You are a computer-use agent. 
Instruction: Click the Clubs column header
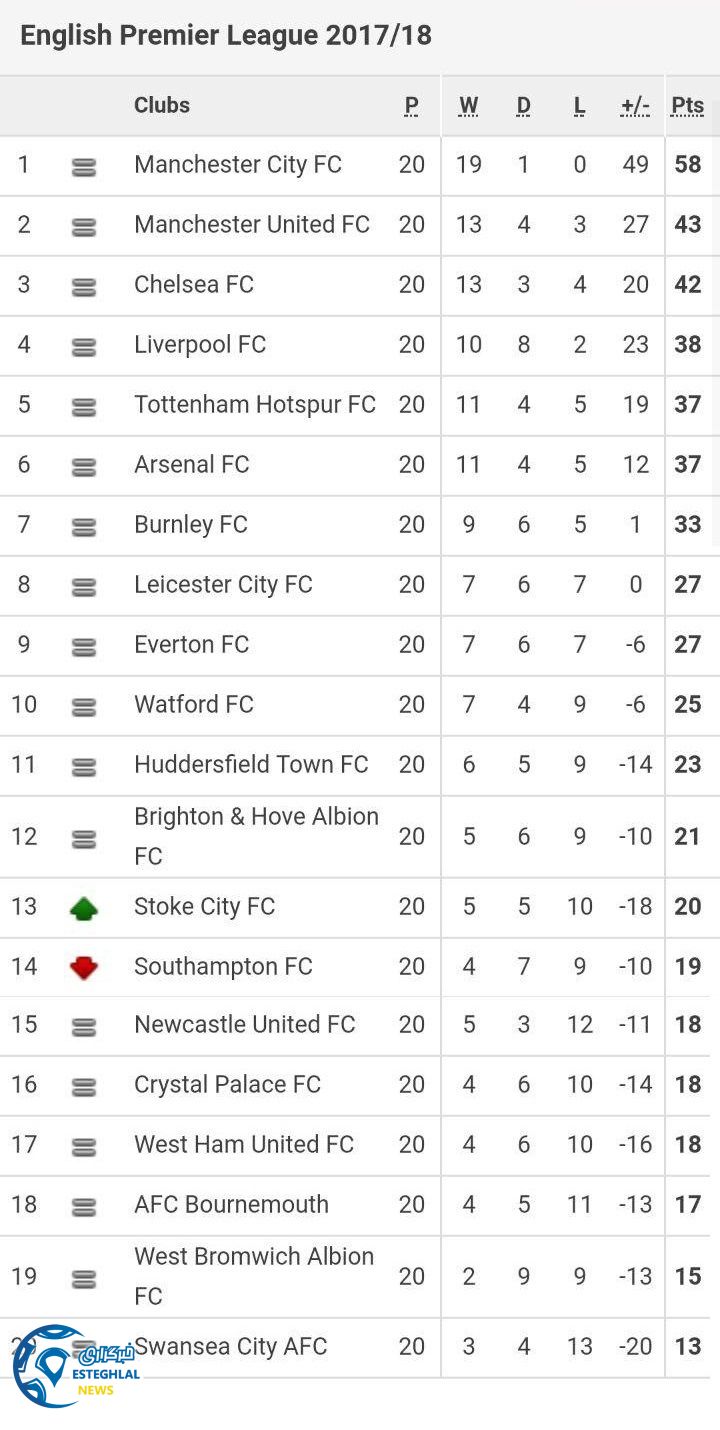click(162, 105)
